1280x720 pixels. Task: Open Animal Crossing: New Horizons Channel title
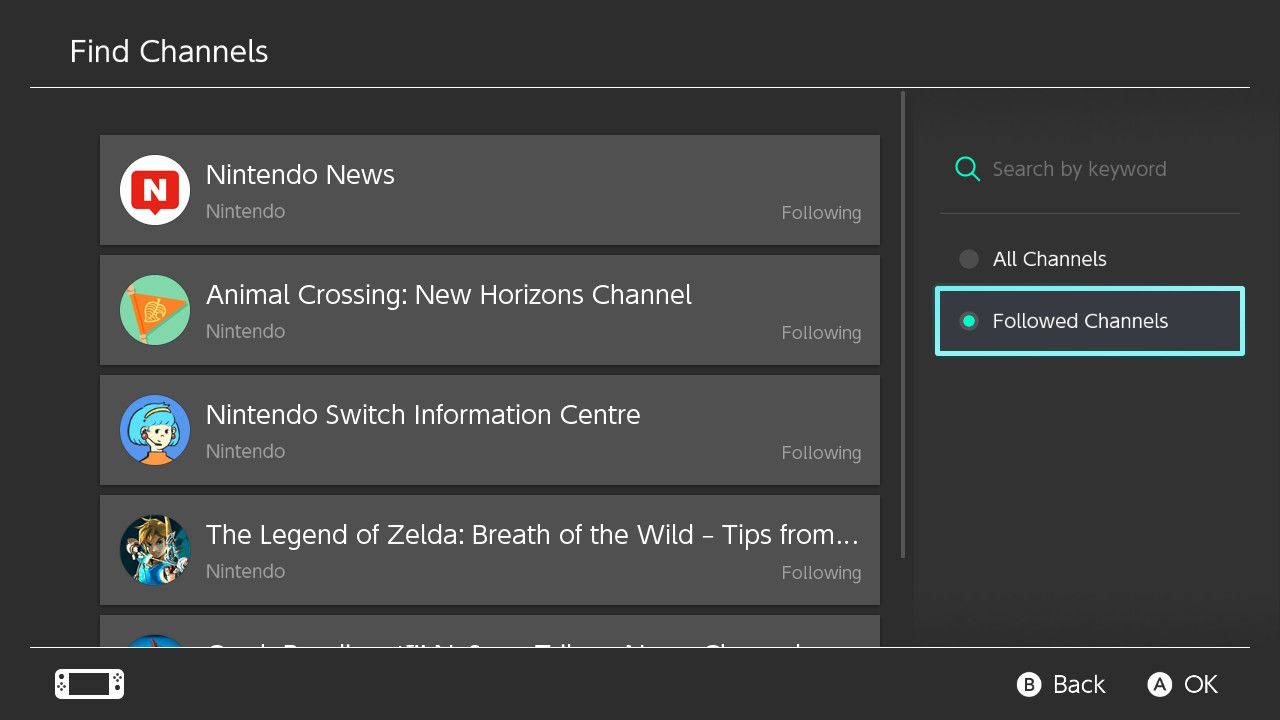coord(449,295)
